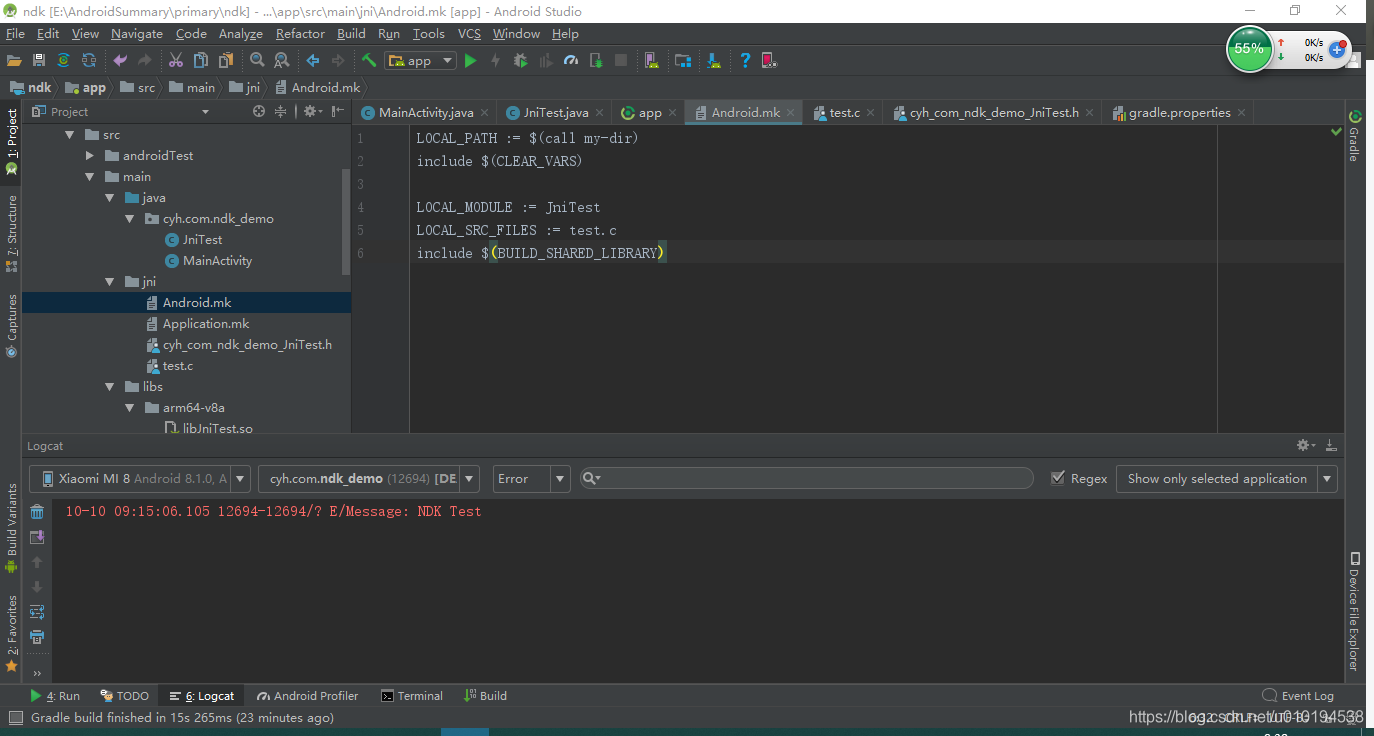This screenshot has height=736, width=1374.
Task: Toggle the Captures side panel
Action: pos(12,325)
